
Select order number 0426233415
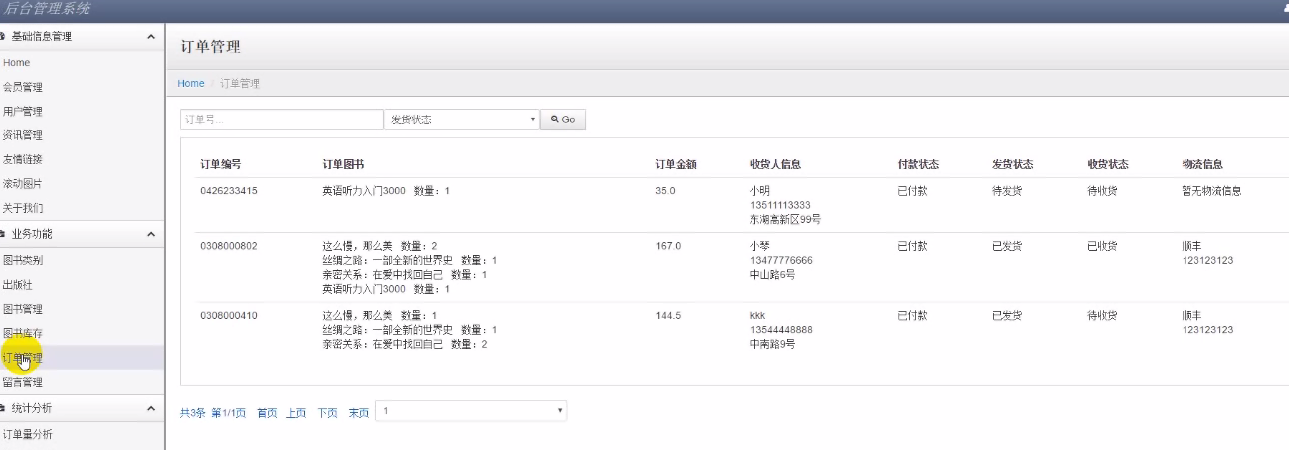(229, 190)
